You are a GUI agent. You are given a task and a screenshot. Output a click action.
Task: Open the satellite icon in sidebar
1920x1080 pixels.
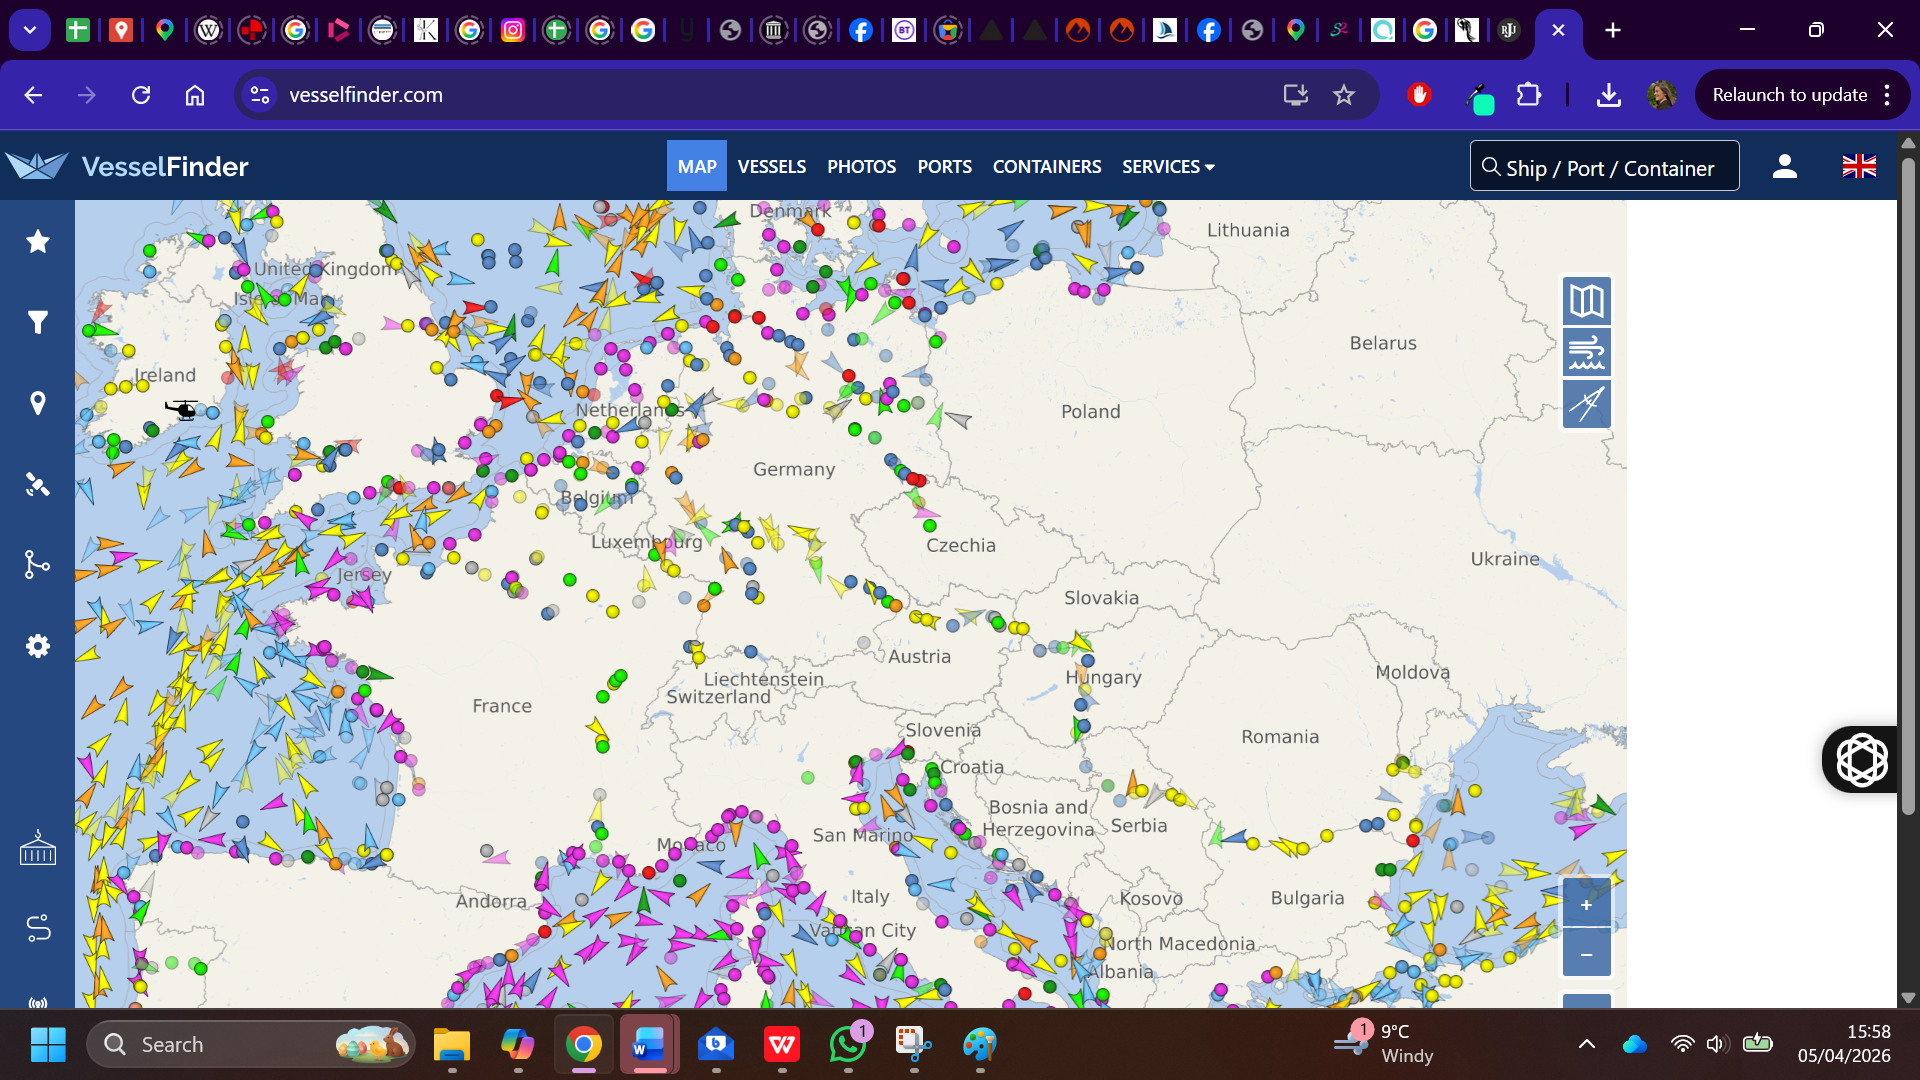38,485
